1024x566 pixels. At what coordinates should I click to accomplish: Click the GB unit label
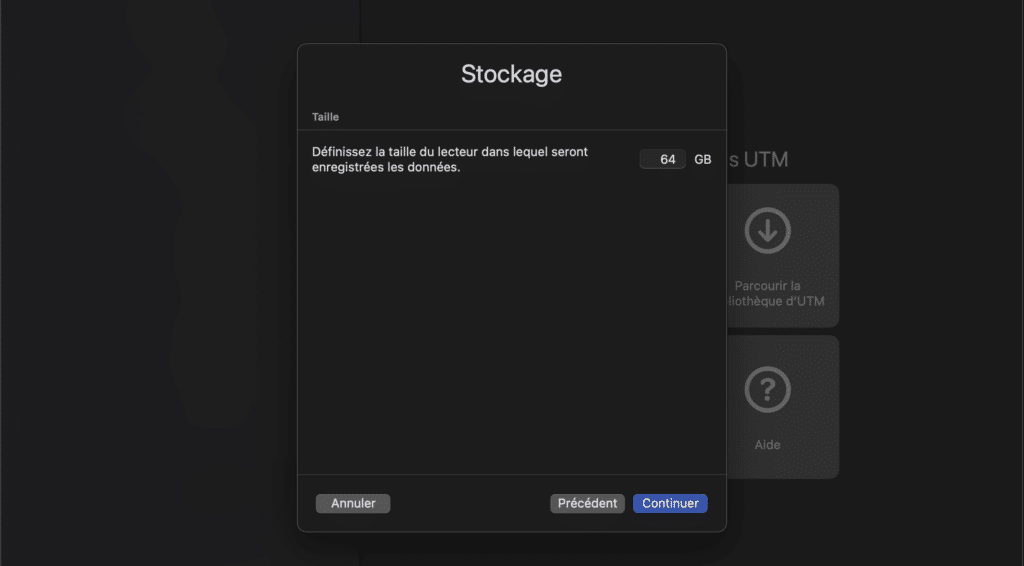[x=703, y=159]
